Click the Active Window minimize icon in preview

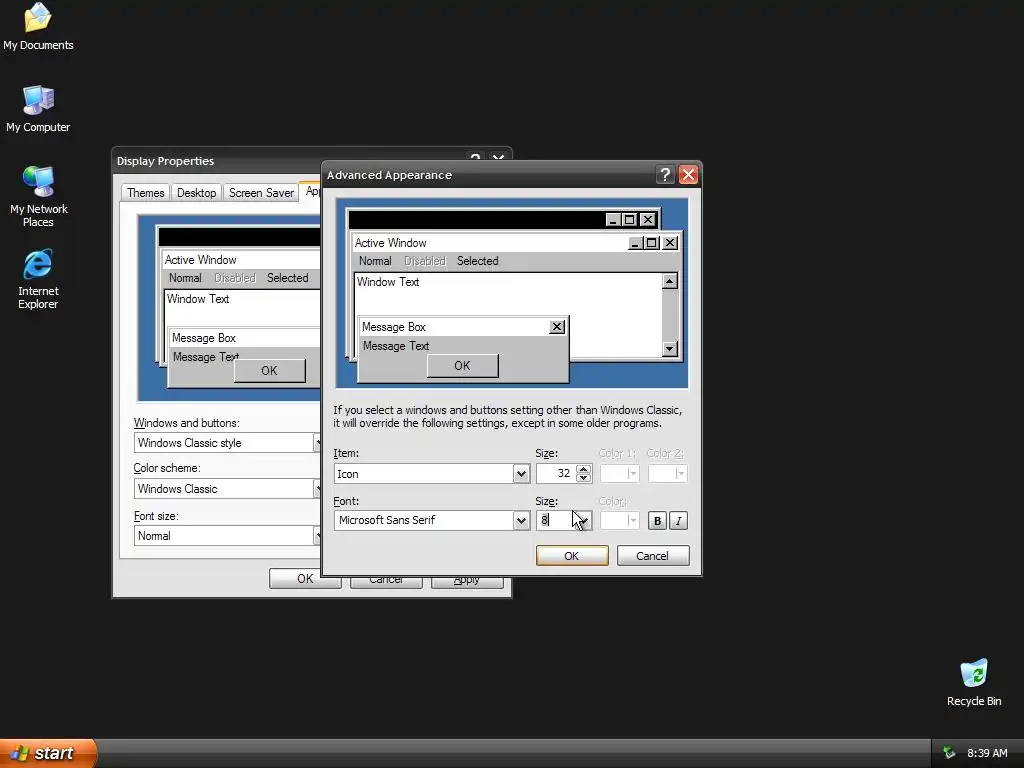635,243
